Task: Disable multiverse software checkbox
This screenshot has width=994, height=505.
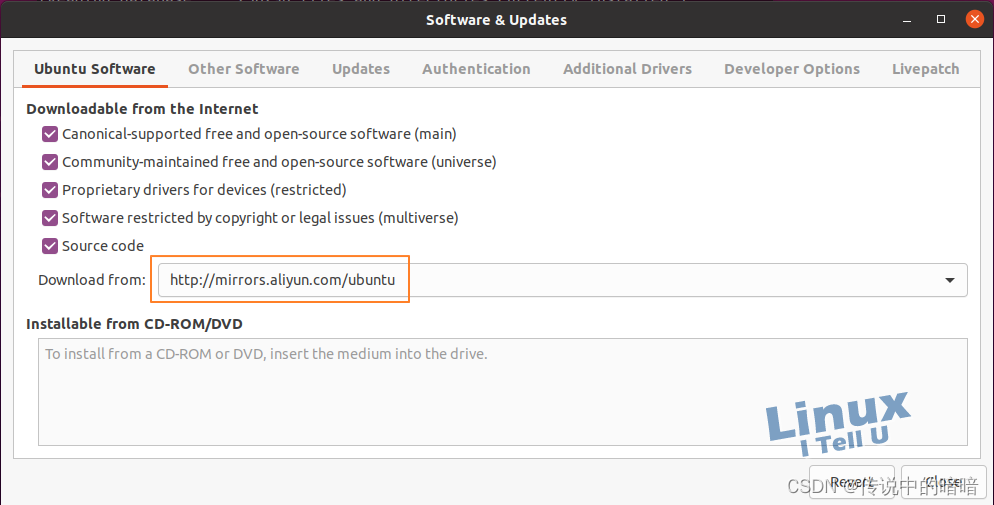Action: [50, 218]
